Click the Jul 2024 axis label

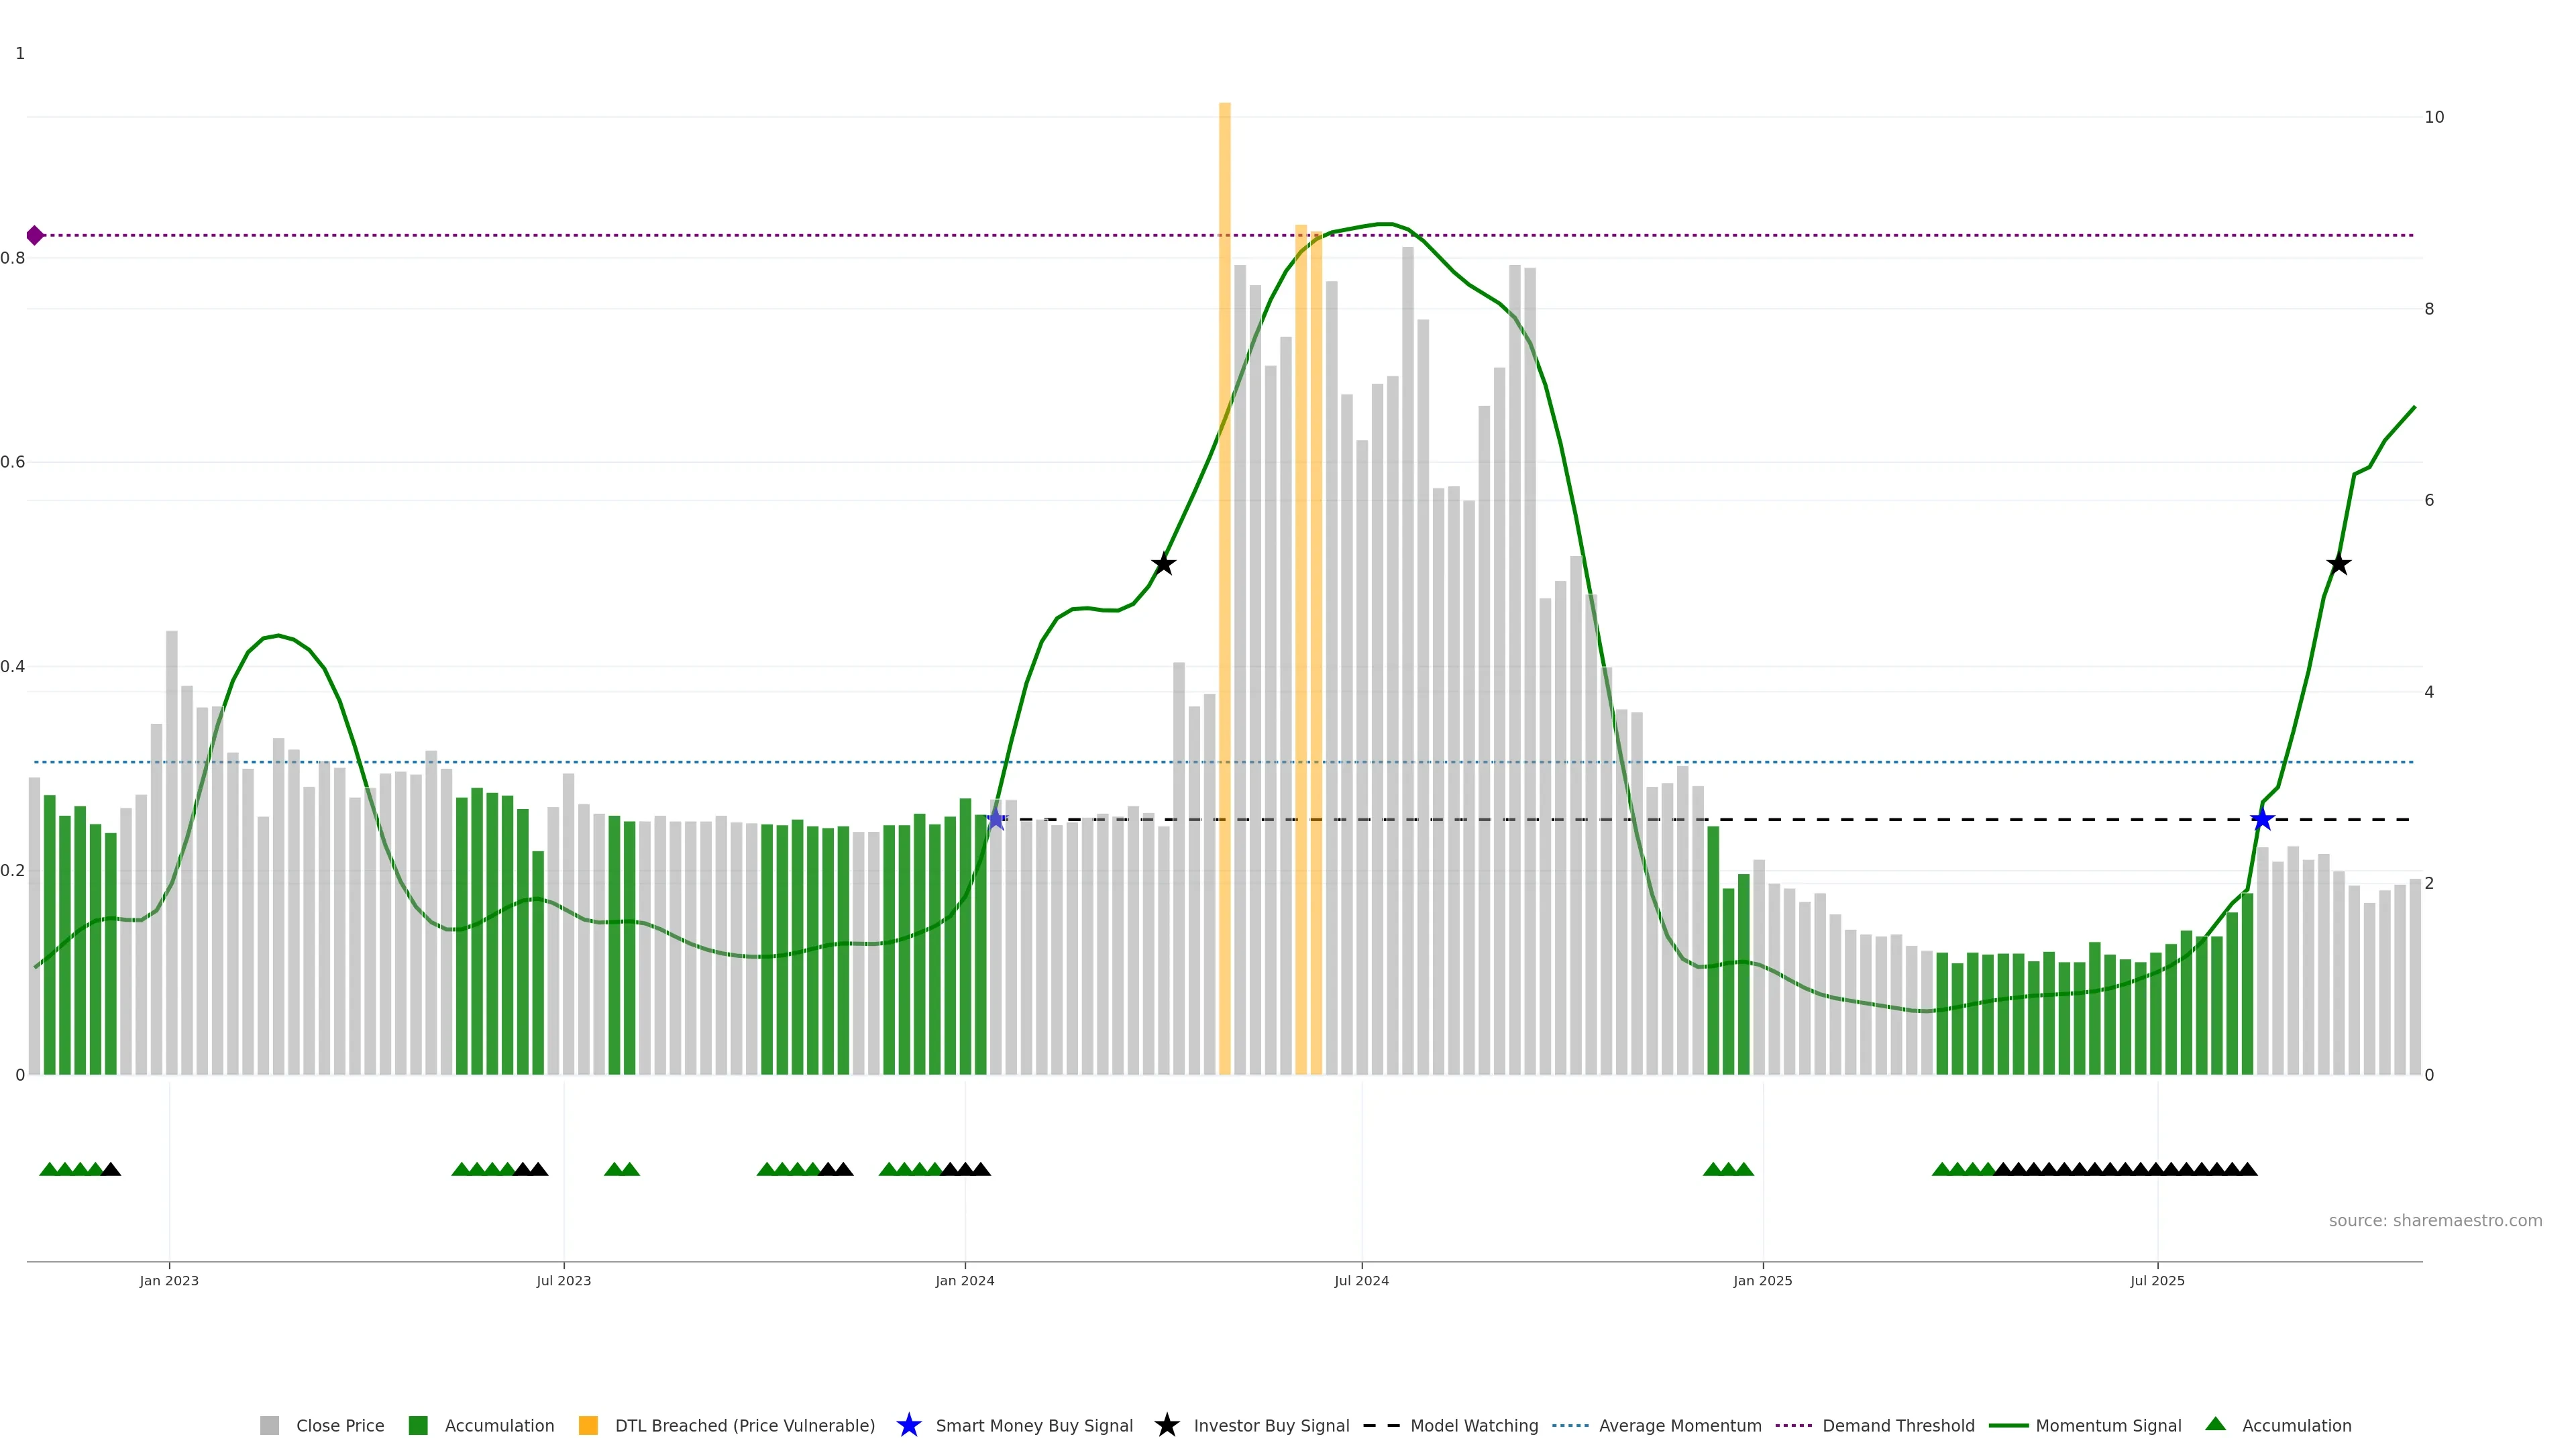pos(1361,1280)
